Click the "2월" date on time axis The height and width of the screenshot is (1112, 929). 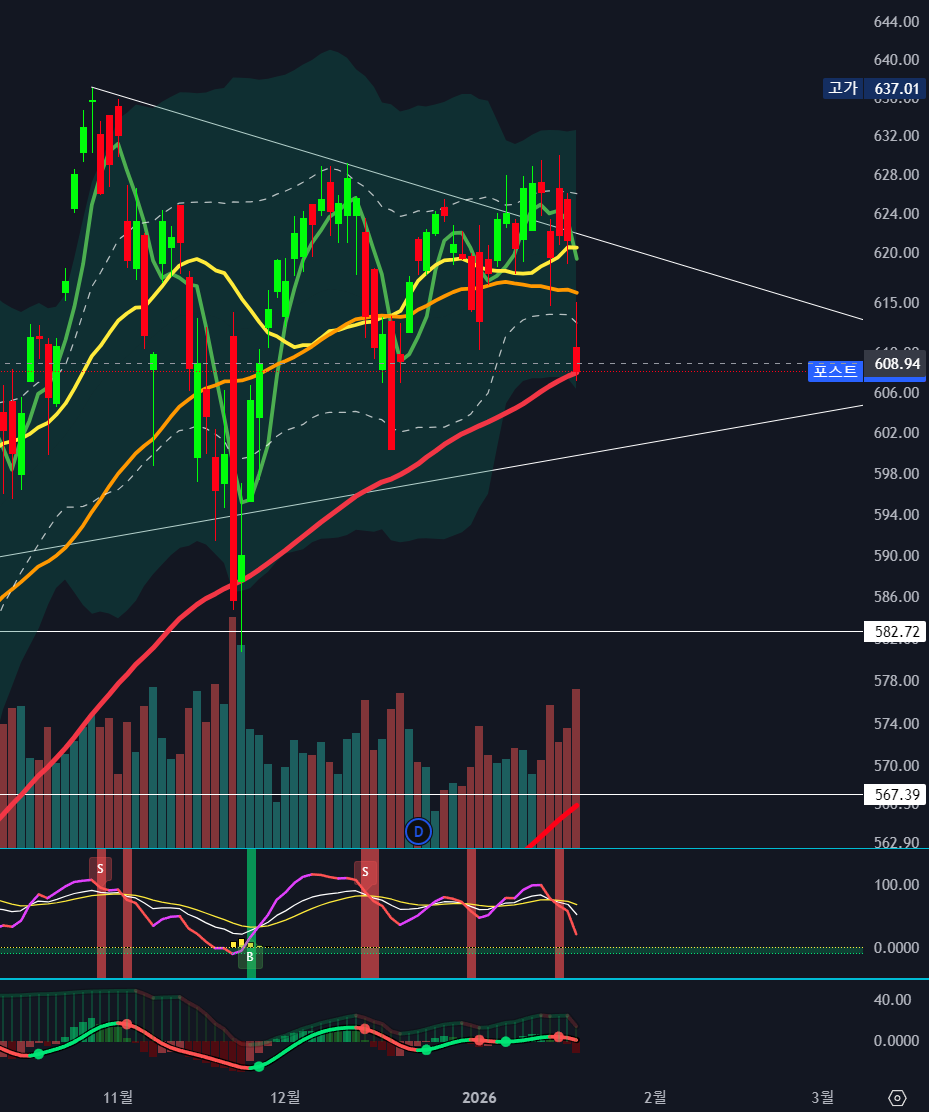coord(655,1097)
